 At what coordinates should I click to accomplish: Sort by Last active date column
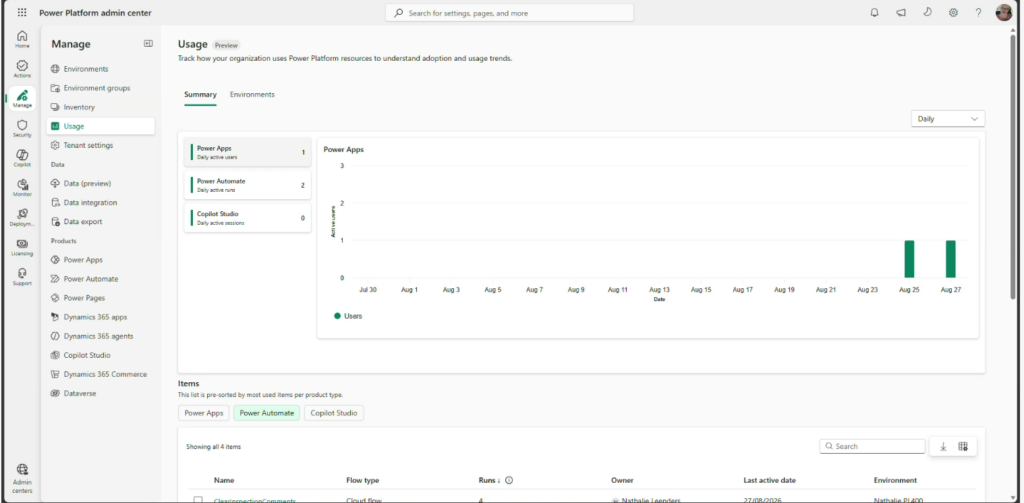coord(769,480)
